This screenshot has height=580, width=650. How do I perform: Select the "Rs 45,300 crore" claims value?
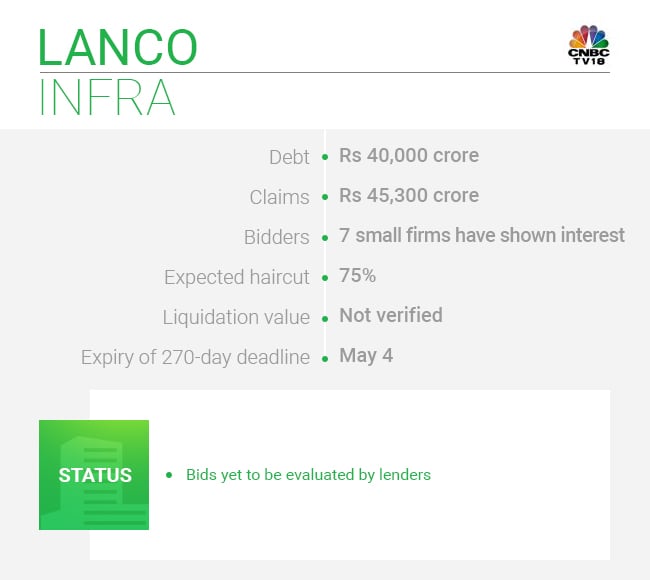[408, 196]
